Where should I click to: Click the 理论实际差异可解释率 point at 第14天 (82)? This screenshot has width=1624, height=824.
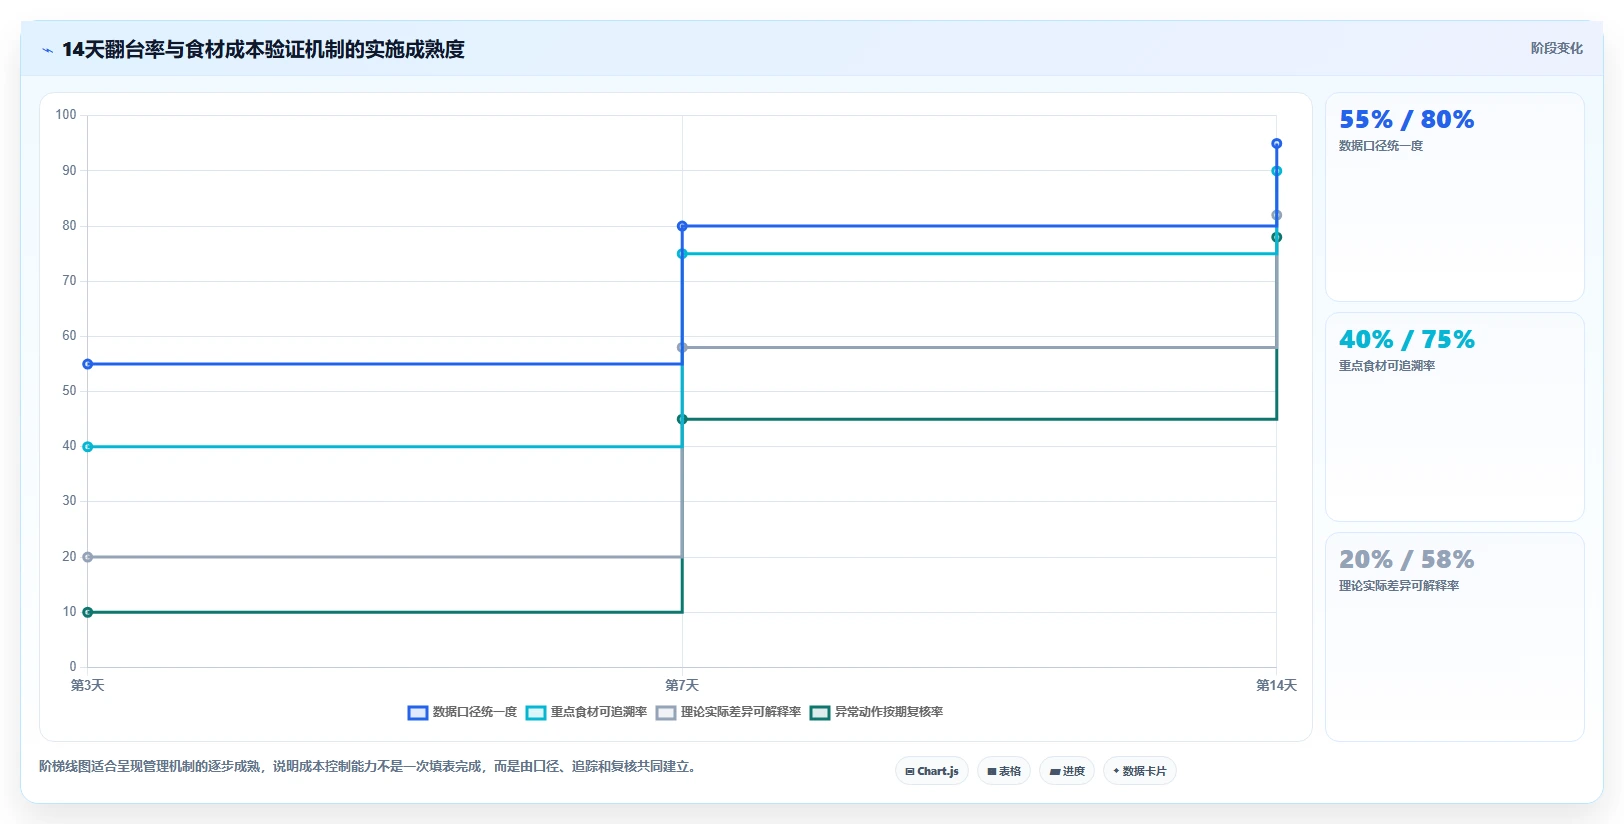pyautogui.click(x=1277, y=215)
